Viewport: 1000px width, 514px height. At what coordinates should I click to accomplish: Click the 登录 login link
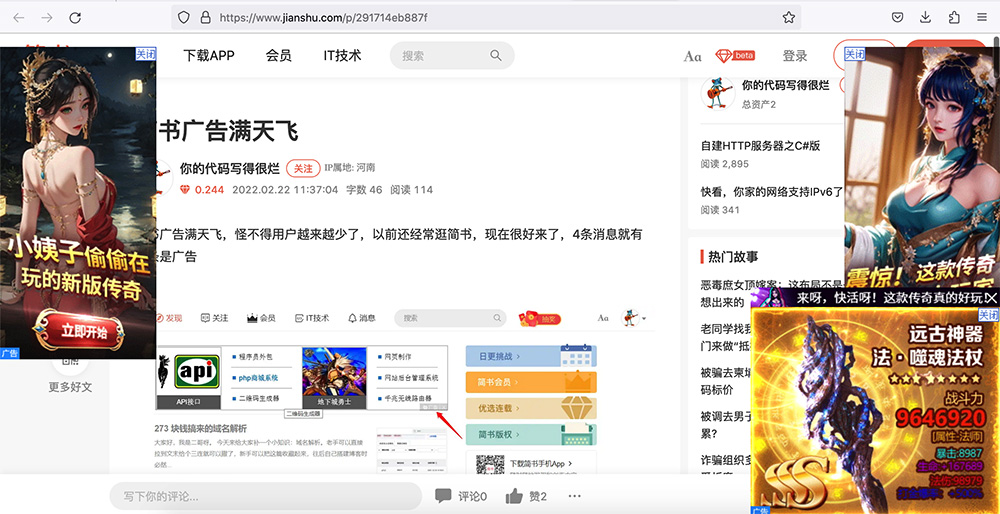click(x=795, y=56)
